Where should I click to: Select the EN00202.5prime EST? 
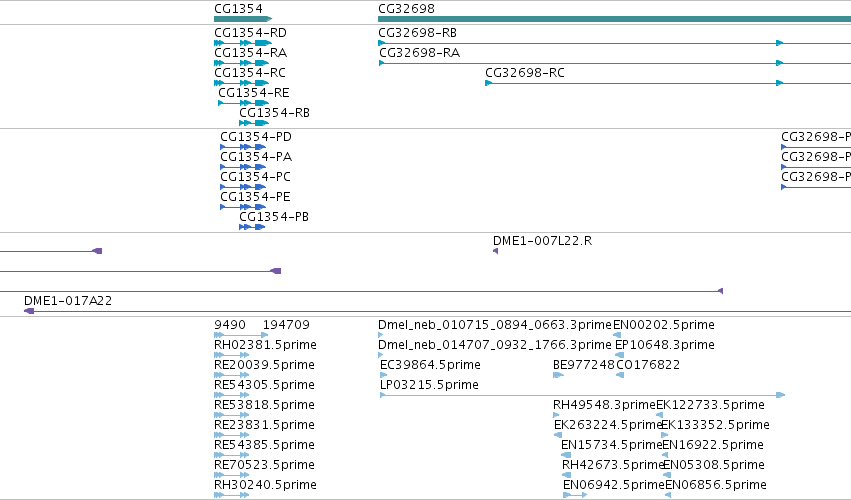click(664, 325)
